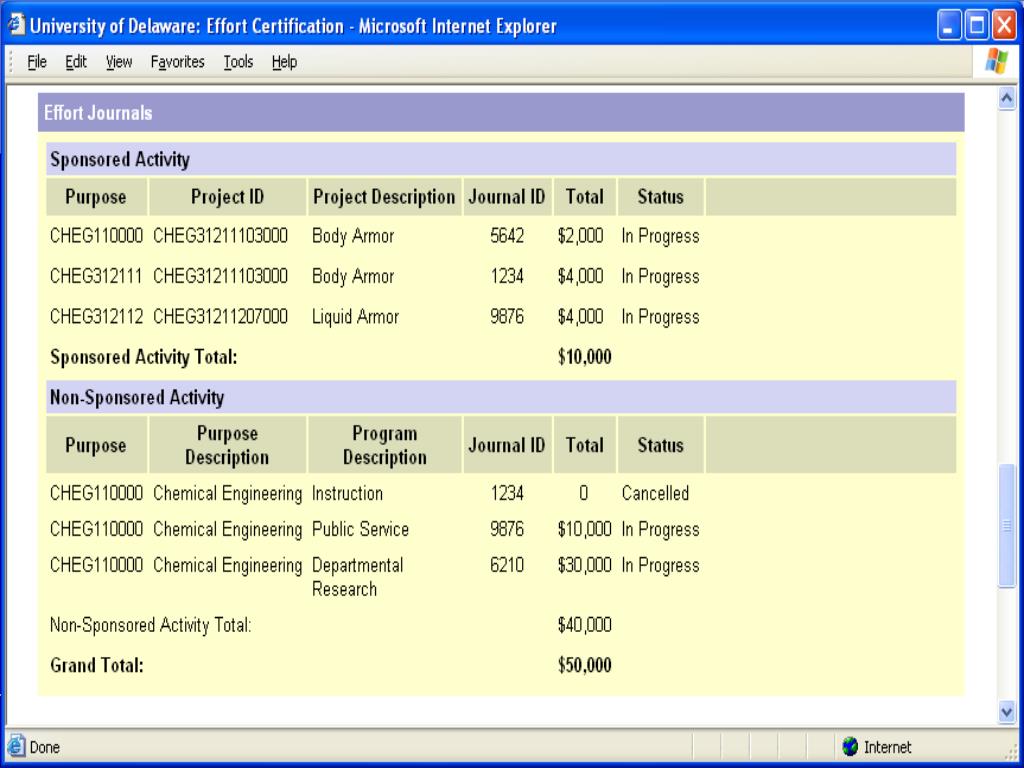Click project ID in the journal 5642 row

[x=220, y=236]
